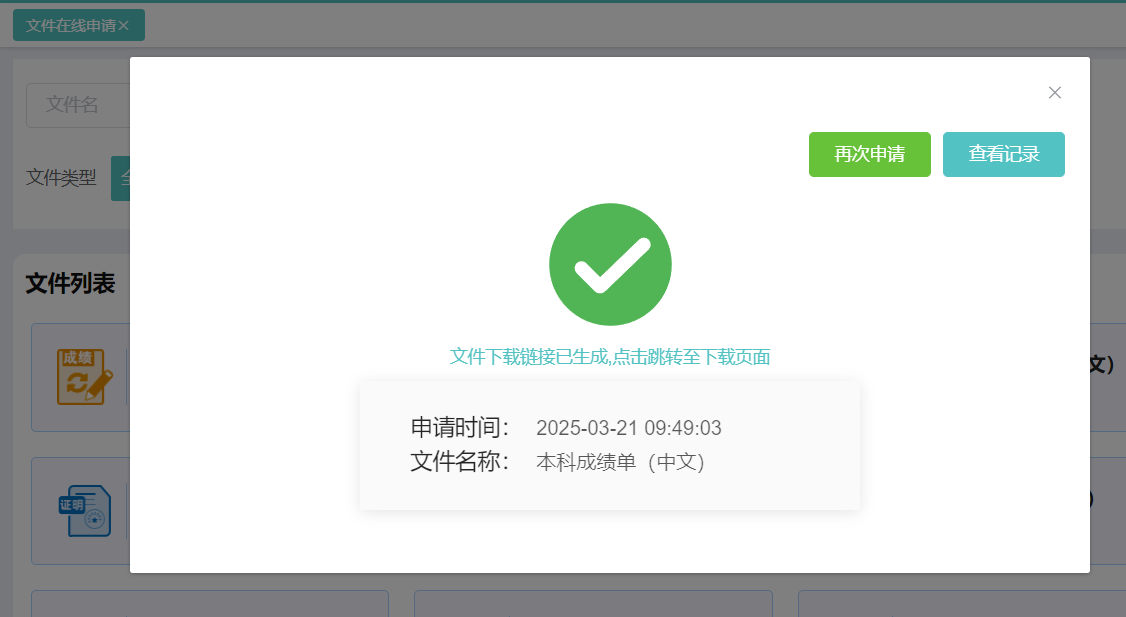Select the teal 全部 file type filter
The height and width of the screenshot is (617, 1126).
pyautogui.click(x=121, y=178)
